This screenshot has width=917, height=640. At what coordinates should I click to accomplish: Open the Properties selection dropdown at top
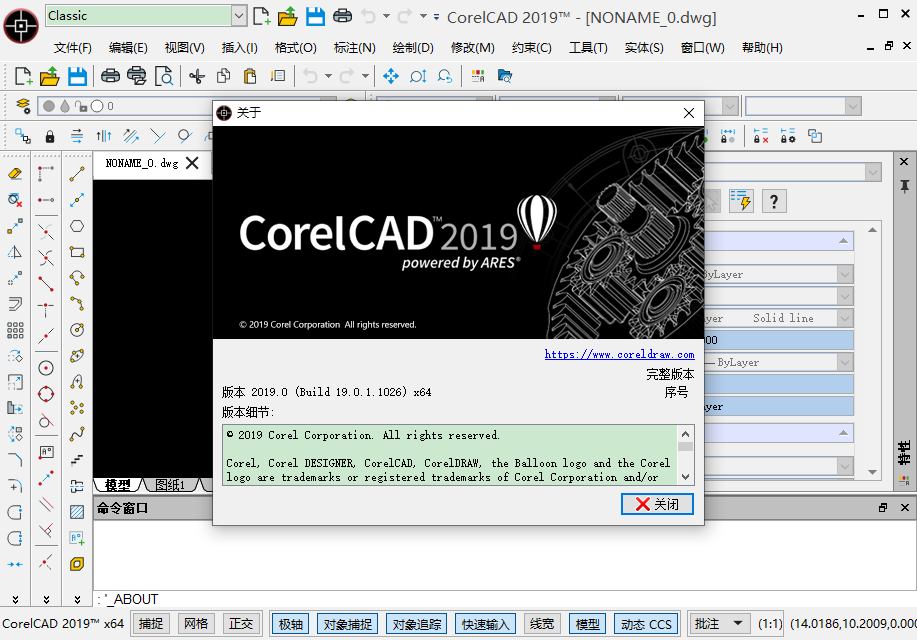(873, 172)
